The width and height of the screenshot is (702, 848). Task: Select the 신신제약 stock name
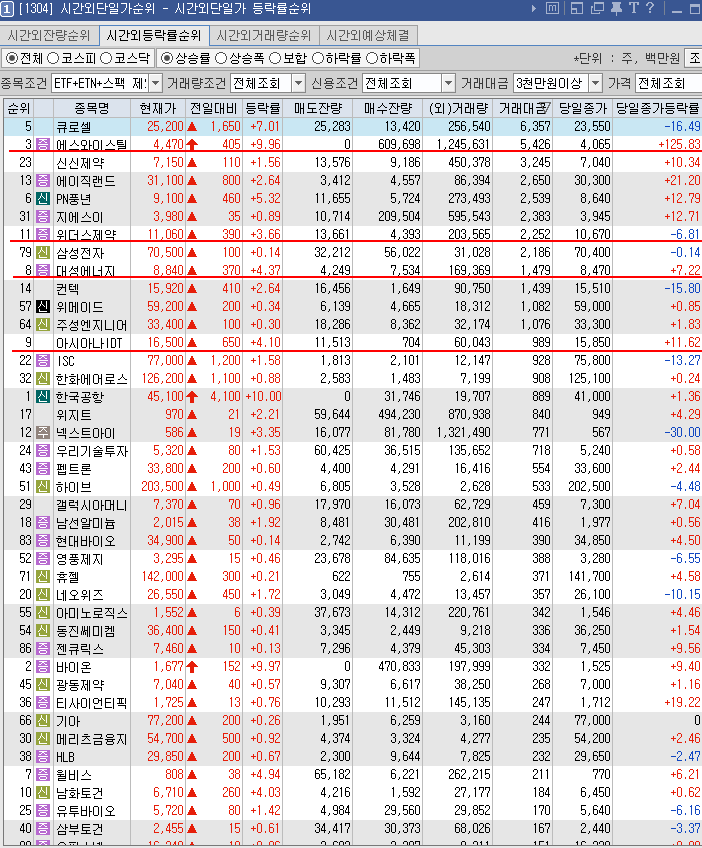click(80, 163)
